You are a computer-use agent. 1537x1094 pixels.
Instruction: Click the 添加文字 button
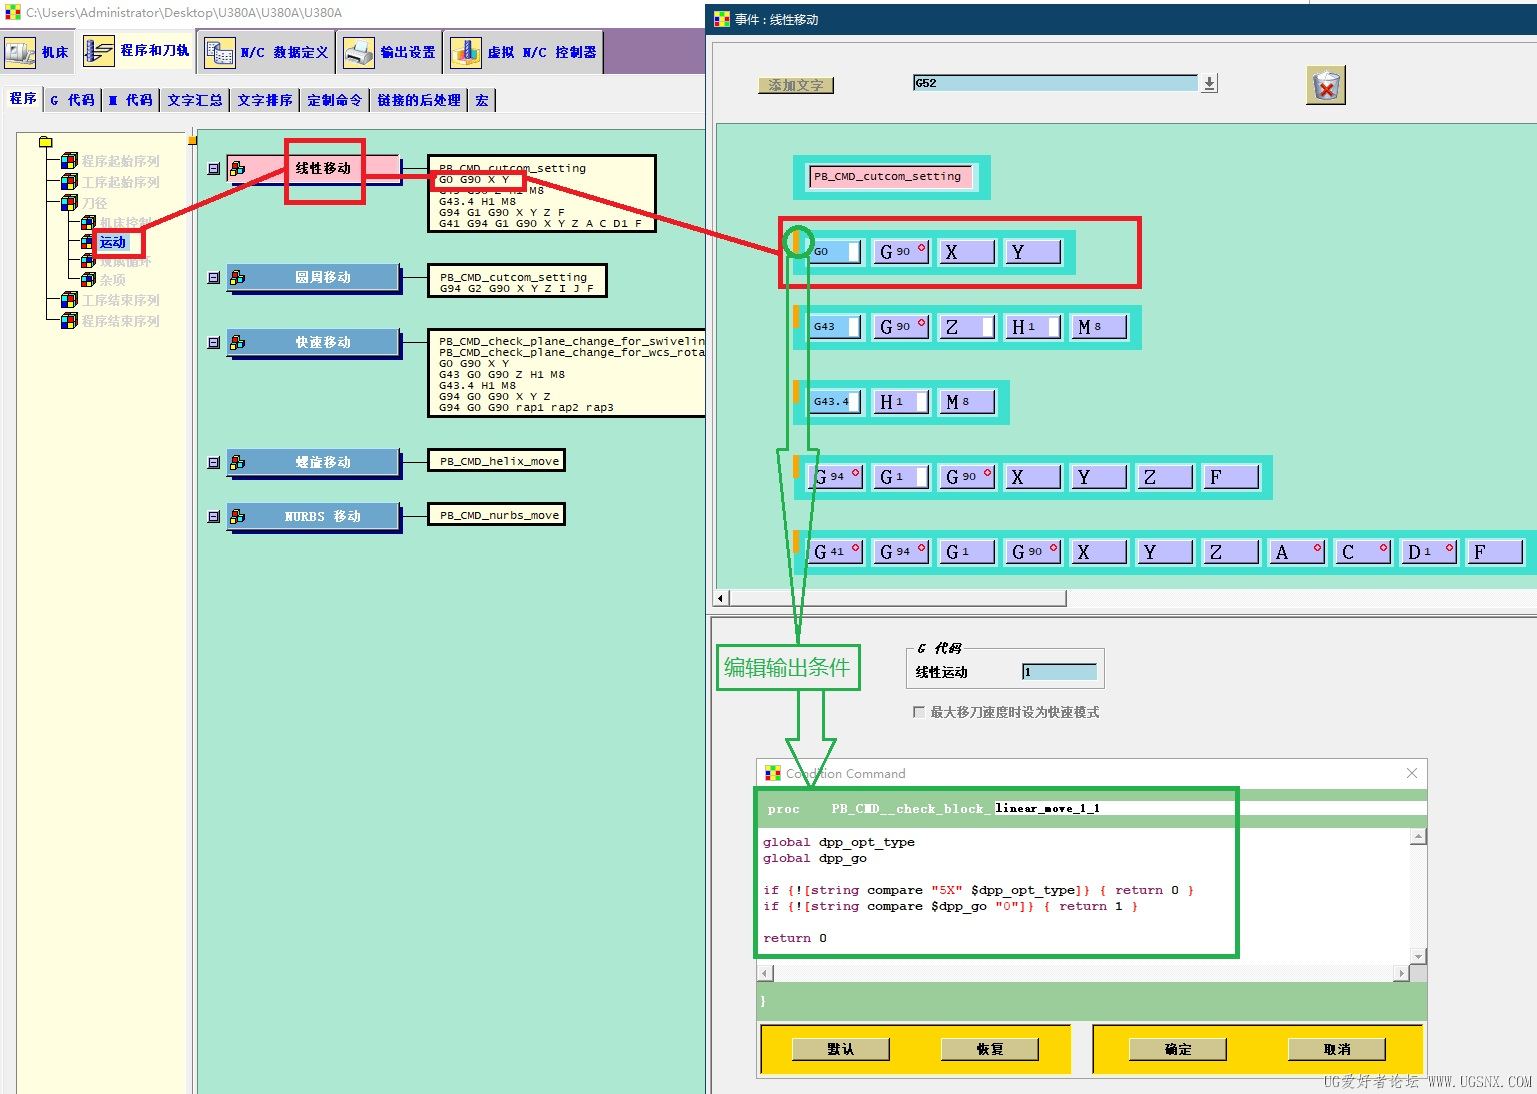click(796, 86)
